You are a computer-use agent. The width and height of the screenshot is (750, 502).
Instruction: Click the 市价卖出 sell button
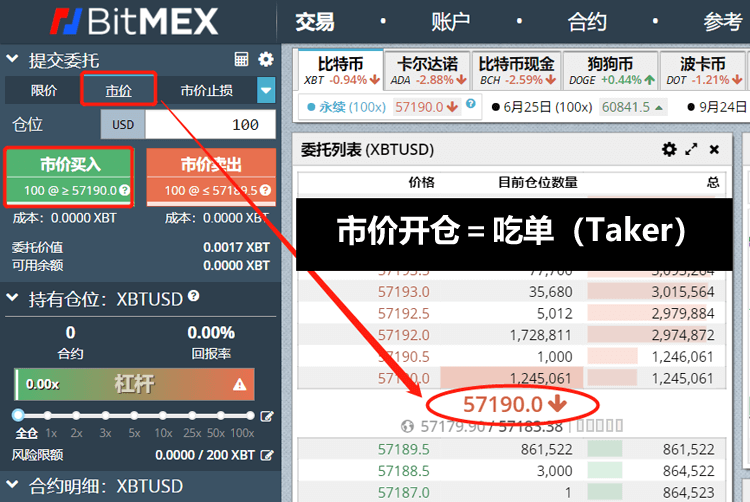(x=211, y=177)
